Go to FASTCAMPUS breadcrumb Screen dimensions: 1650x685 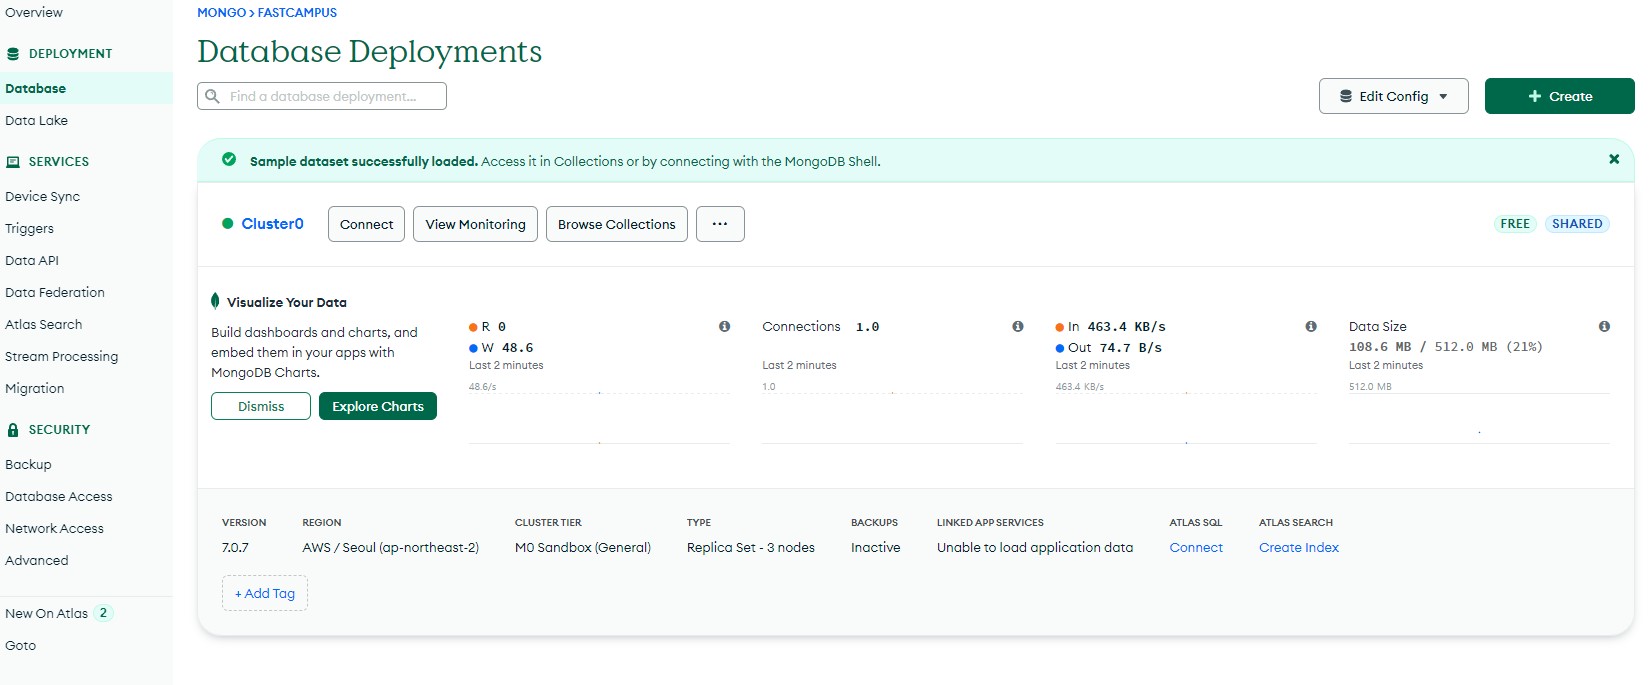coord(297,13)
